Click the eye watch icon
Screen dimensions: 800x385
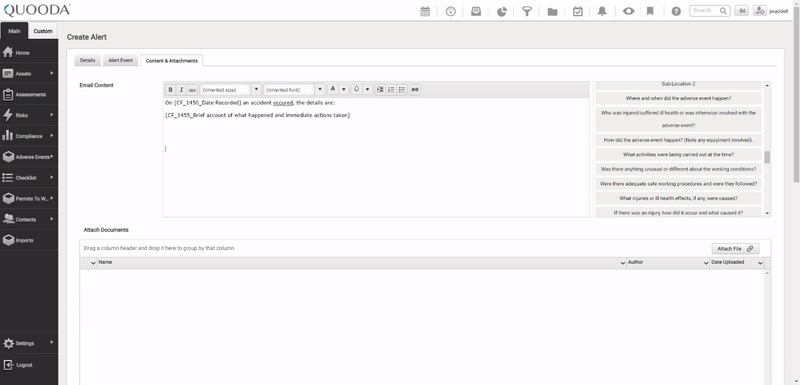click(628, 11)
